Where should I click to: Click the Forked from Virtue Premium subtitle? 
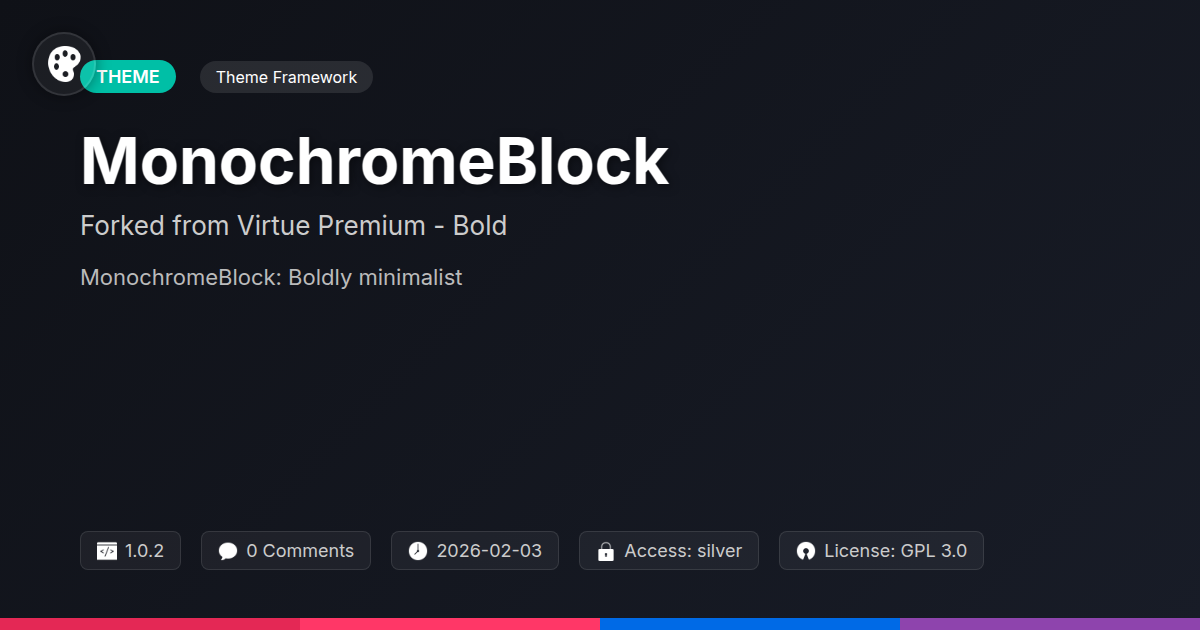point(293,226)
